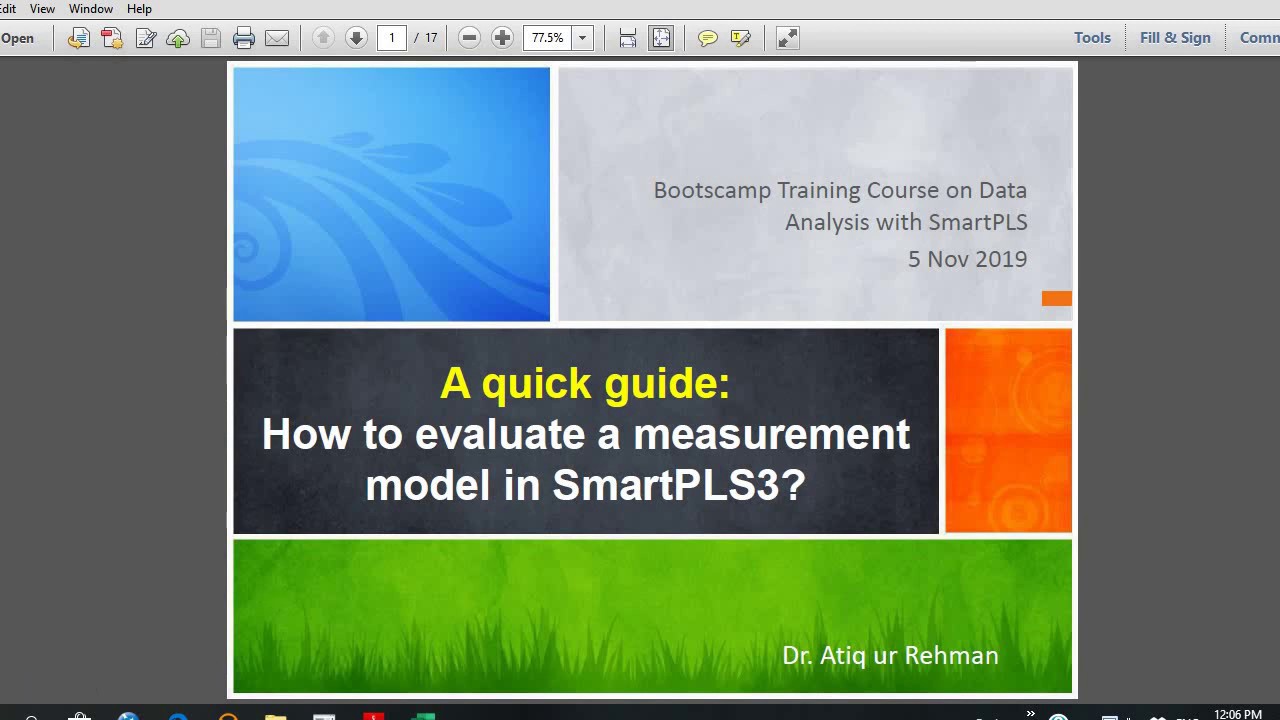Viewport: 1280px width, 720px height.
Task: Click the text Analysis with SmartPLS
Action: tap(906, 222)
